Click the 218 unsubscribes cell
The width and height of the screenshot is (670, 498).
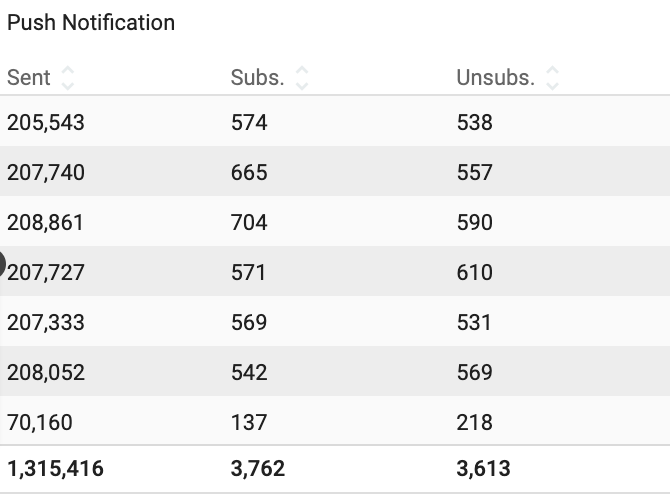pyautogui.click(x=475, y=423)
